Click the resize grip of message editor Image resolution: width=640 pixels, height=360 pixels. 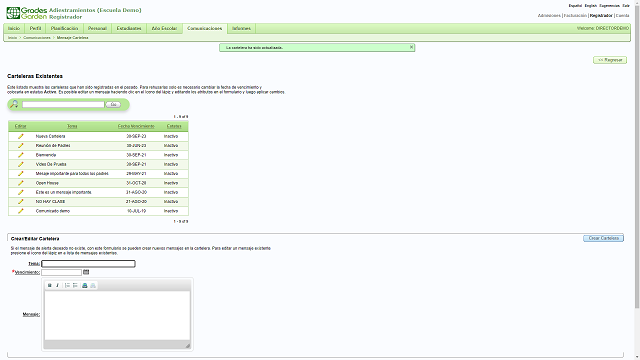188,346
